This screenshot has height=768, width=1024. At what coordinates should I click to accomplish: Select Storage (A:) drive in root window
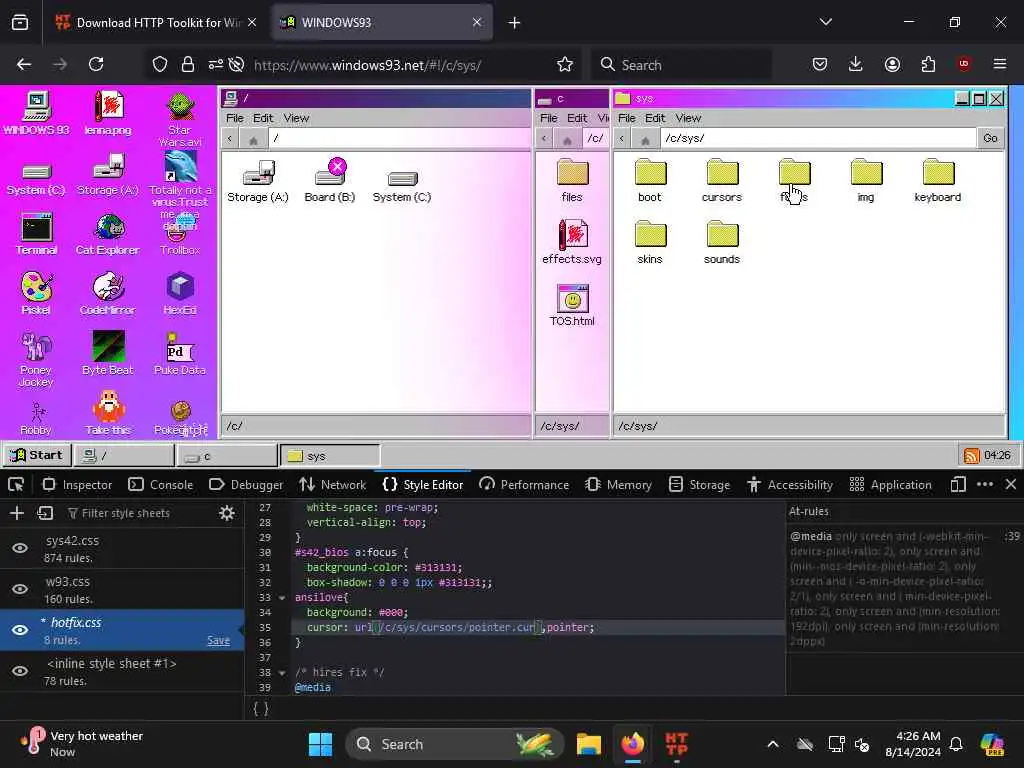point(258,180)
